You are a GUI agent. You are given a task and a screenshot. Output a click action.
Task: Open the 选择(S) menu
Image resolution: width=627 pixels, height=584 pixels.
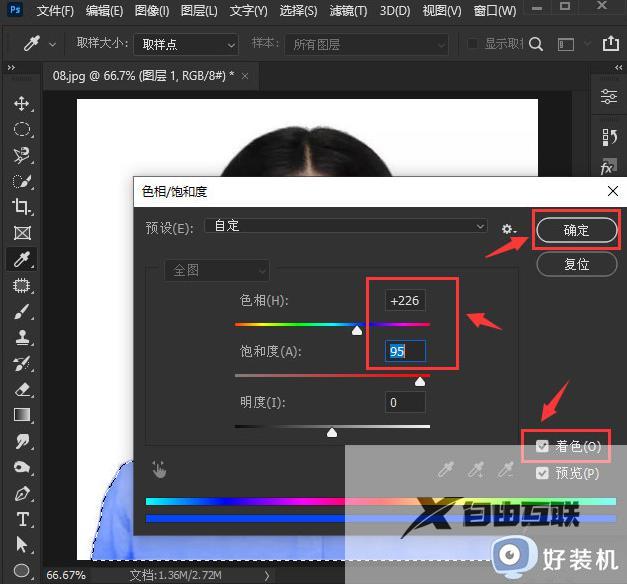point(298,10)
